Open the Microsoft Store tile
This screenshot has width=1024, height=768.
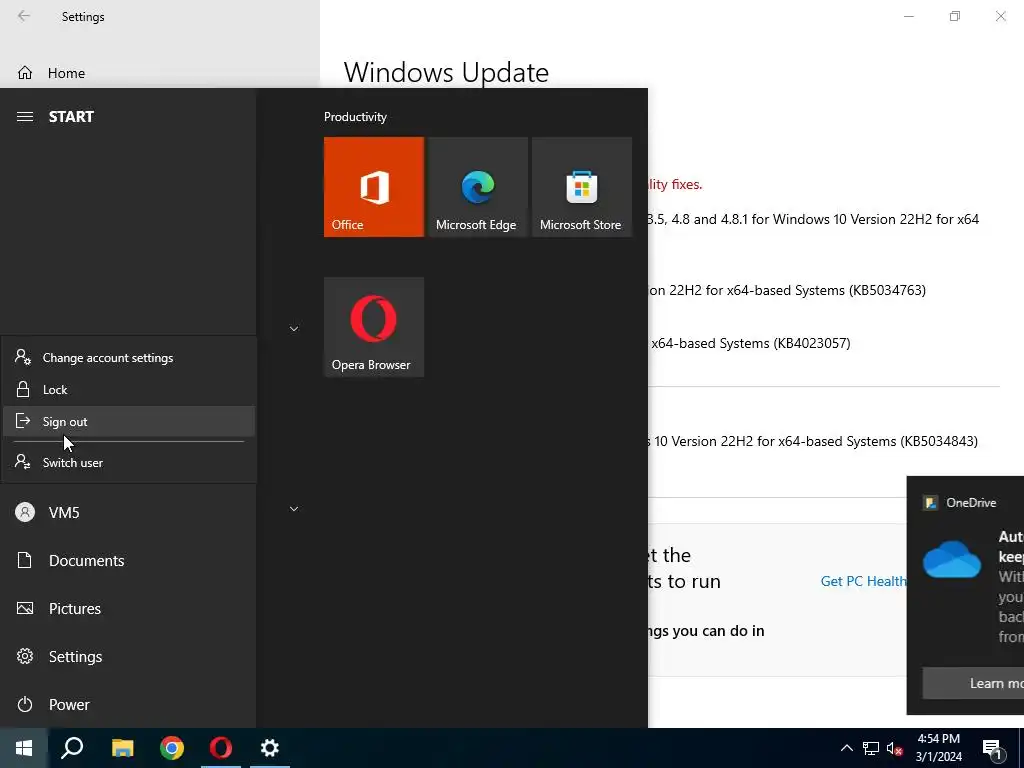582,187
